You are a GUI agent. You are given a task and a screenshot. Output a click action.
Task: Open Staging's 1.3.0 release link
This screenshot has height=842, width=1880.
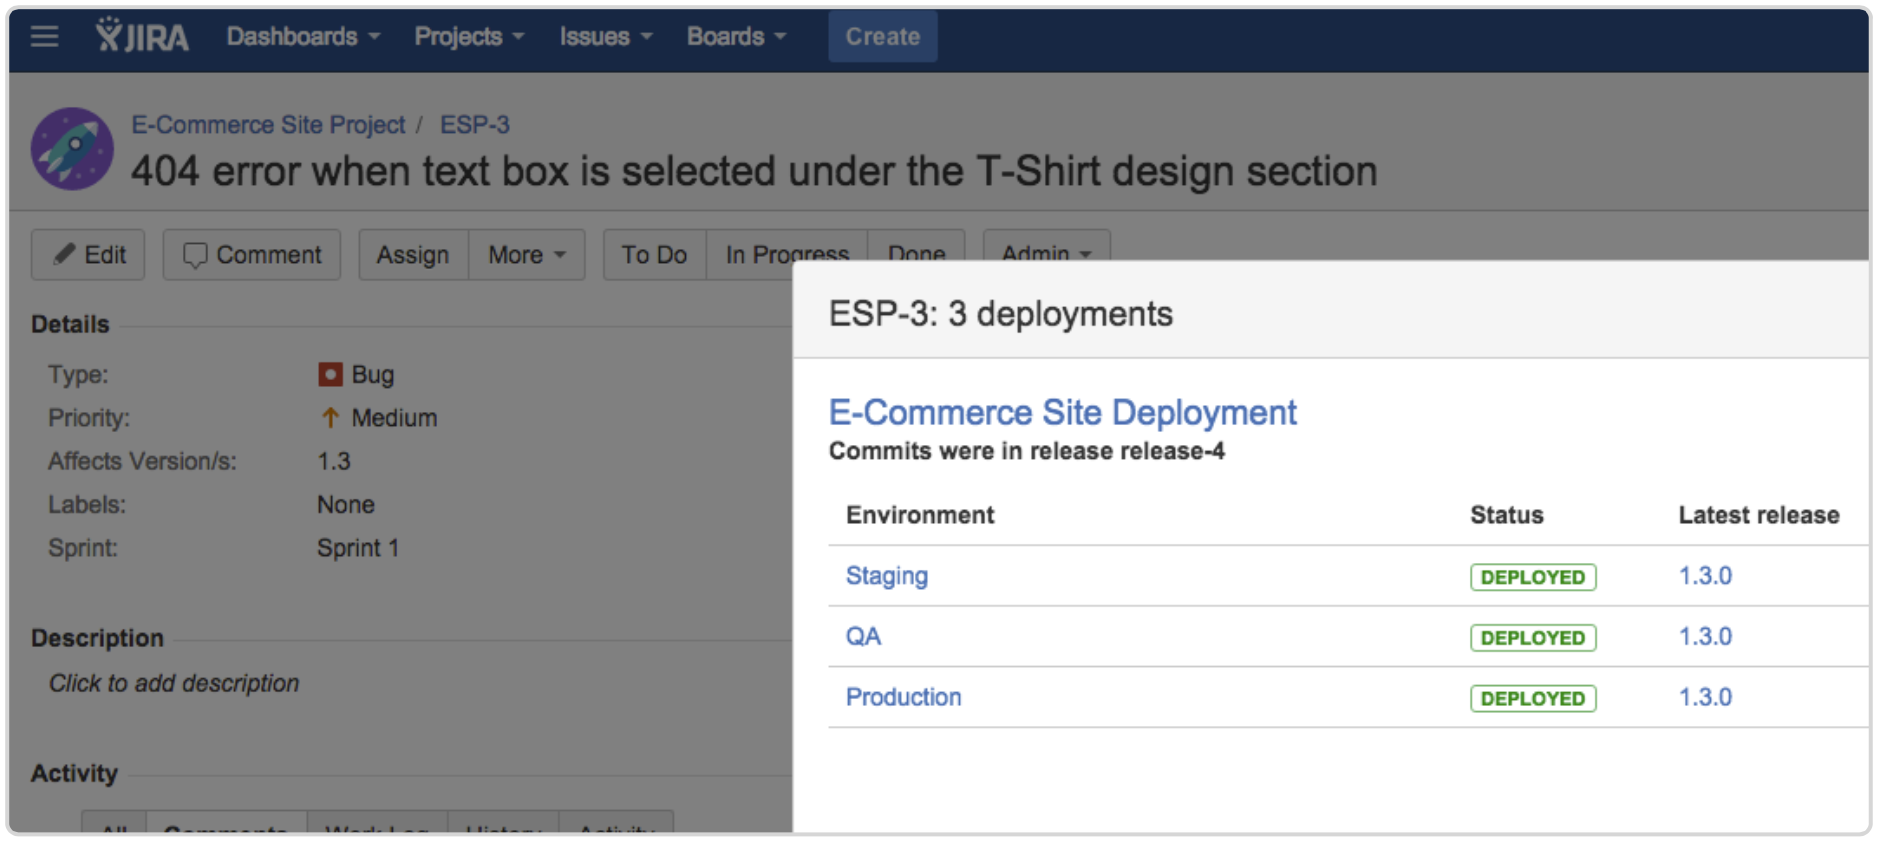coord(1705,576)
